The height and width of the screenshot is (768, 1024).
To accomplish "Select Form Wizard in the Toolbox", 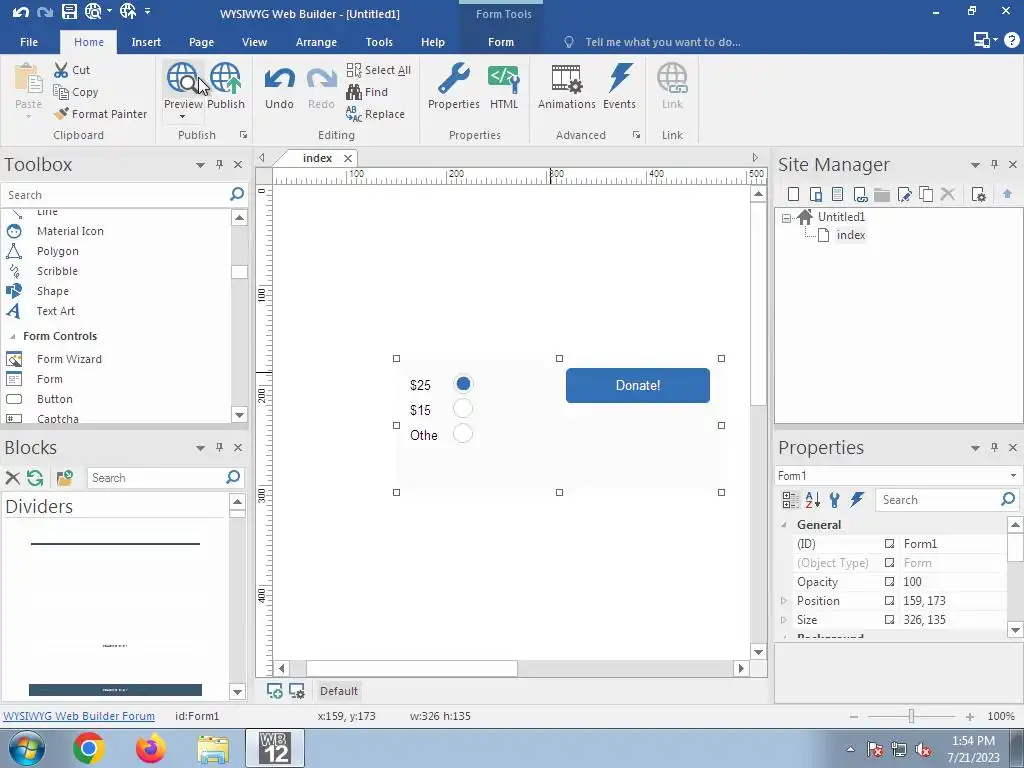I will pyautogui.click(x=69, y=359).
